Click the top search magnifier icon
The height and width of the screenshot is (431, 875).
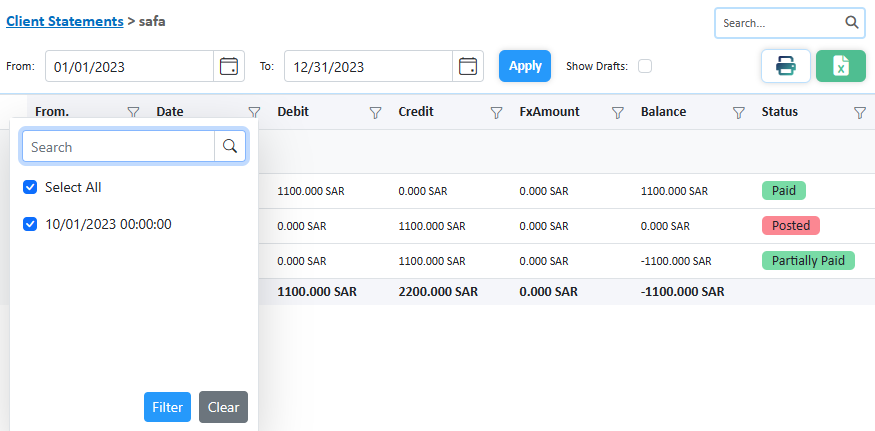(851, 22)
